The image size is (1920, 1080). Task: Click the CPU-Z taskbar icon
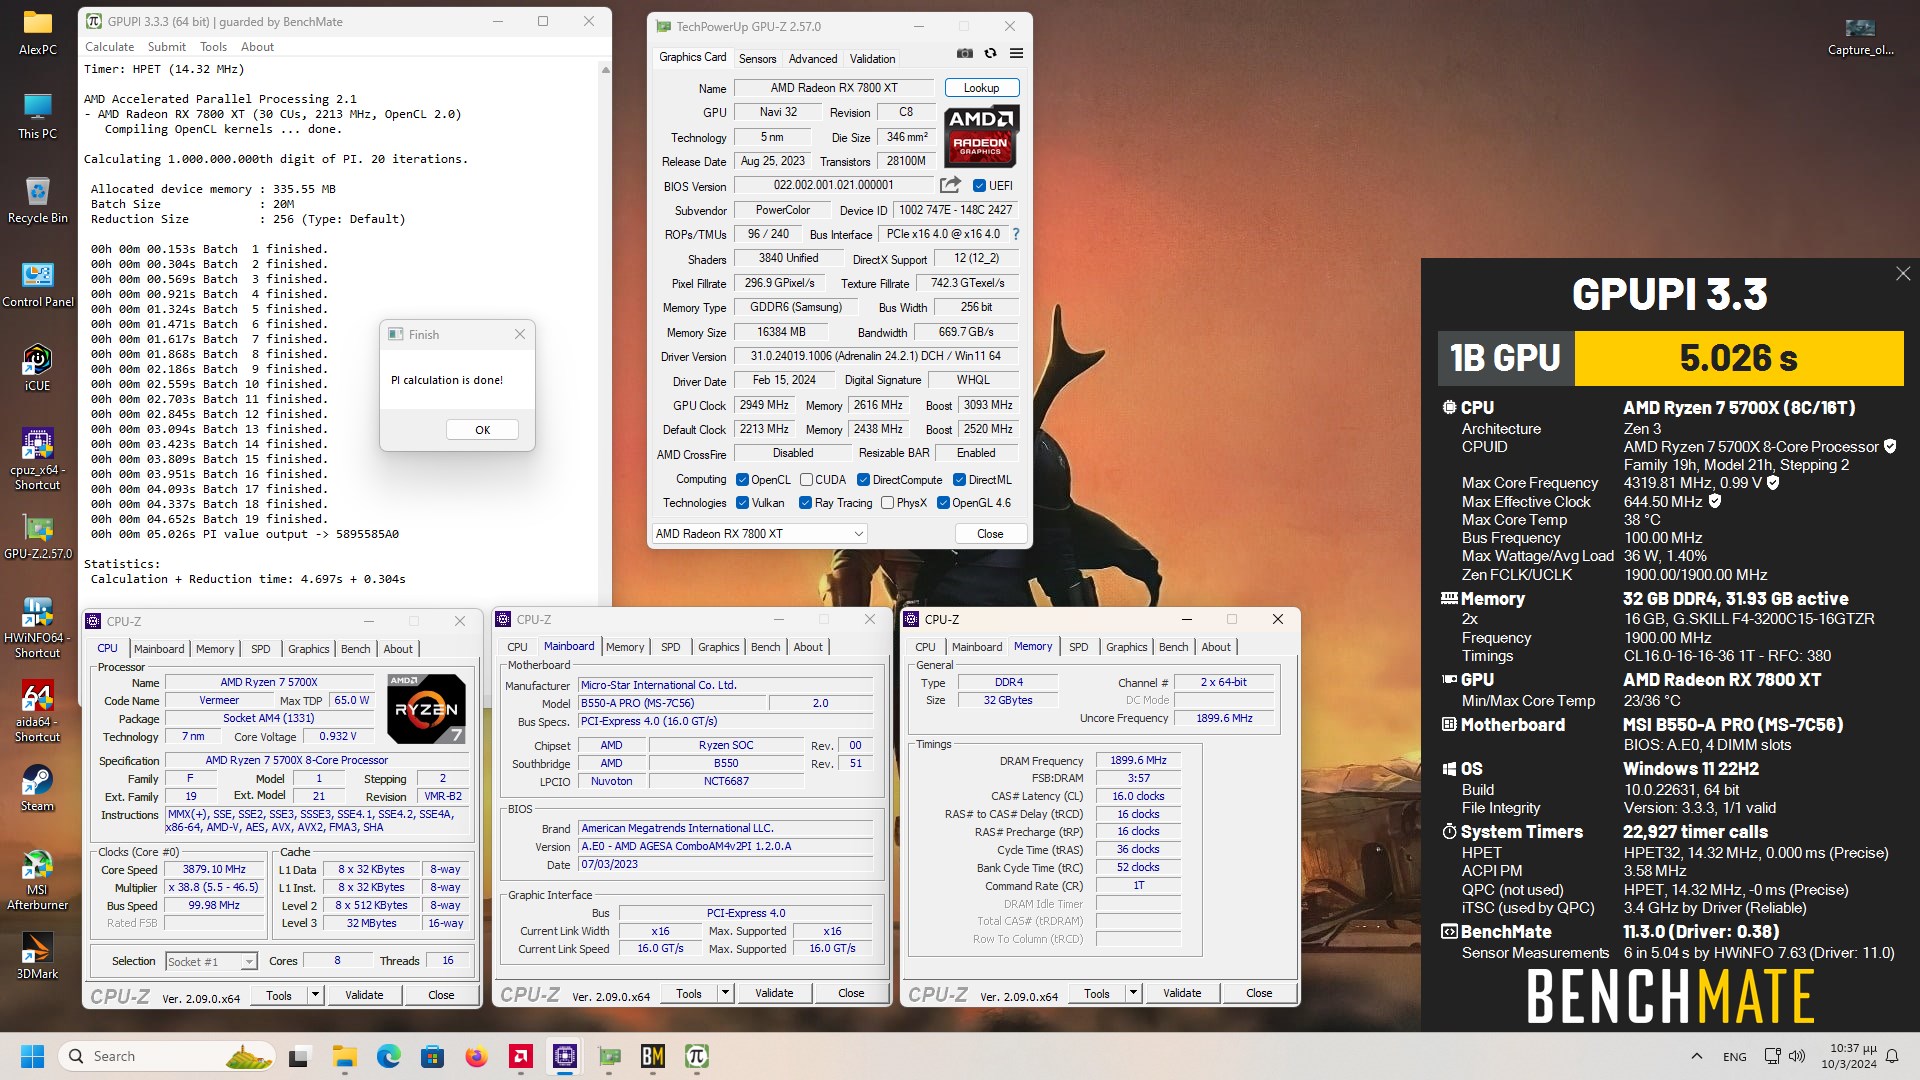point(565,1056)
